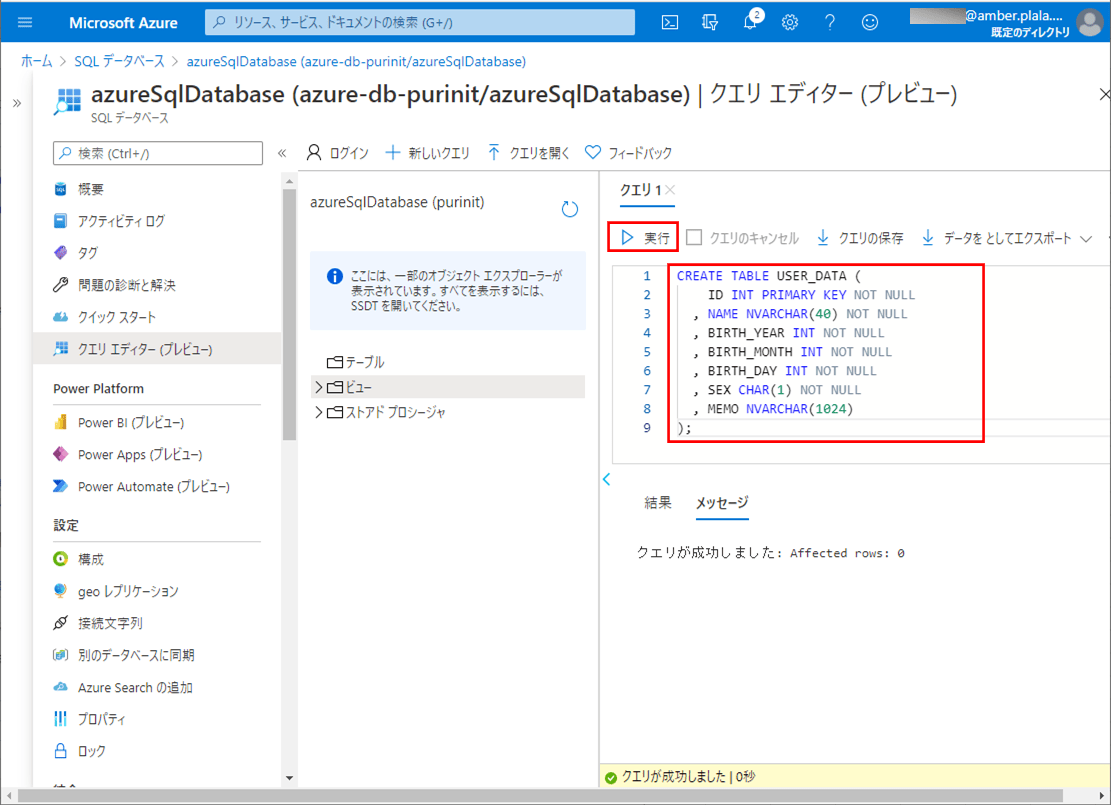Click the MEMO NVARCHAR(1024) line

[772, 409]
